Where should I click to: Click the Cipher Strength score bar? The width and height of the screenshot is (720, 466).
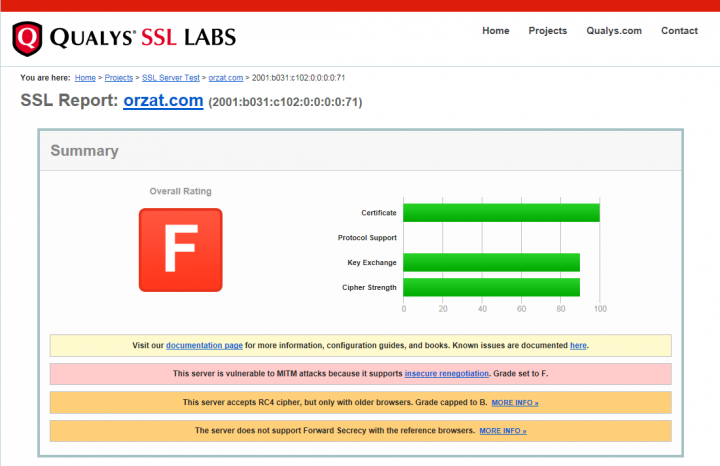pos(491,287)
